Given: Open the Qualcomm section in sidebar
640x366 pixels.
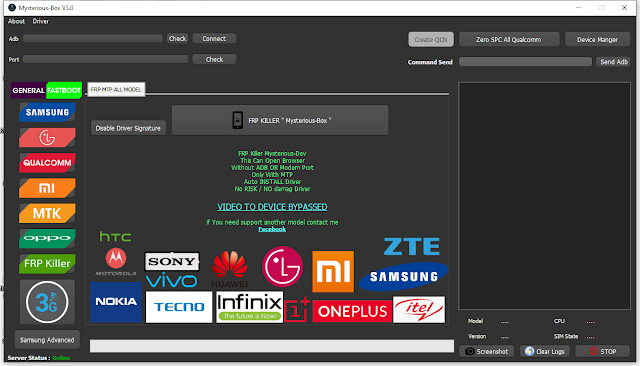Looking at the screenshot, I should pyautogui.click(x=47, y=163).
